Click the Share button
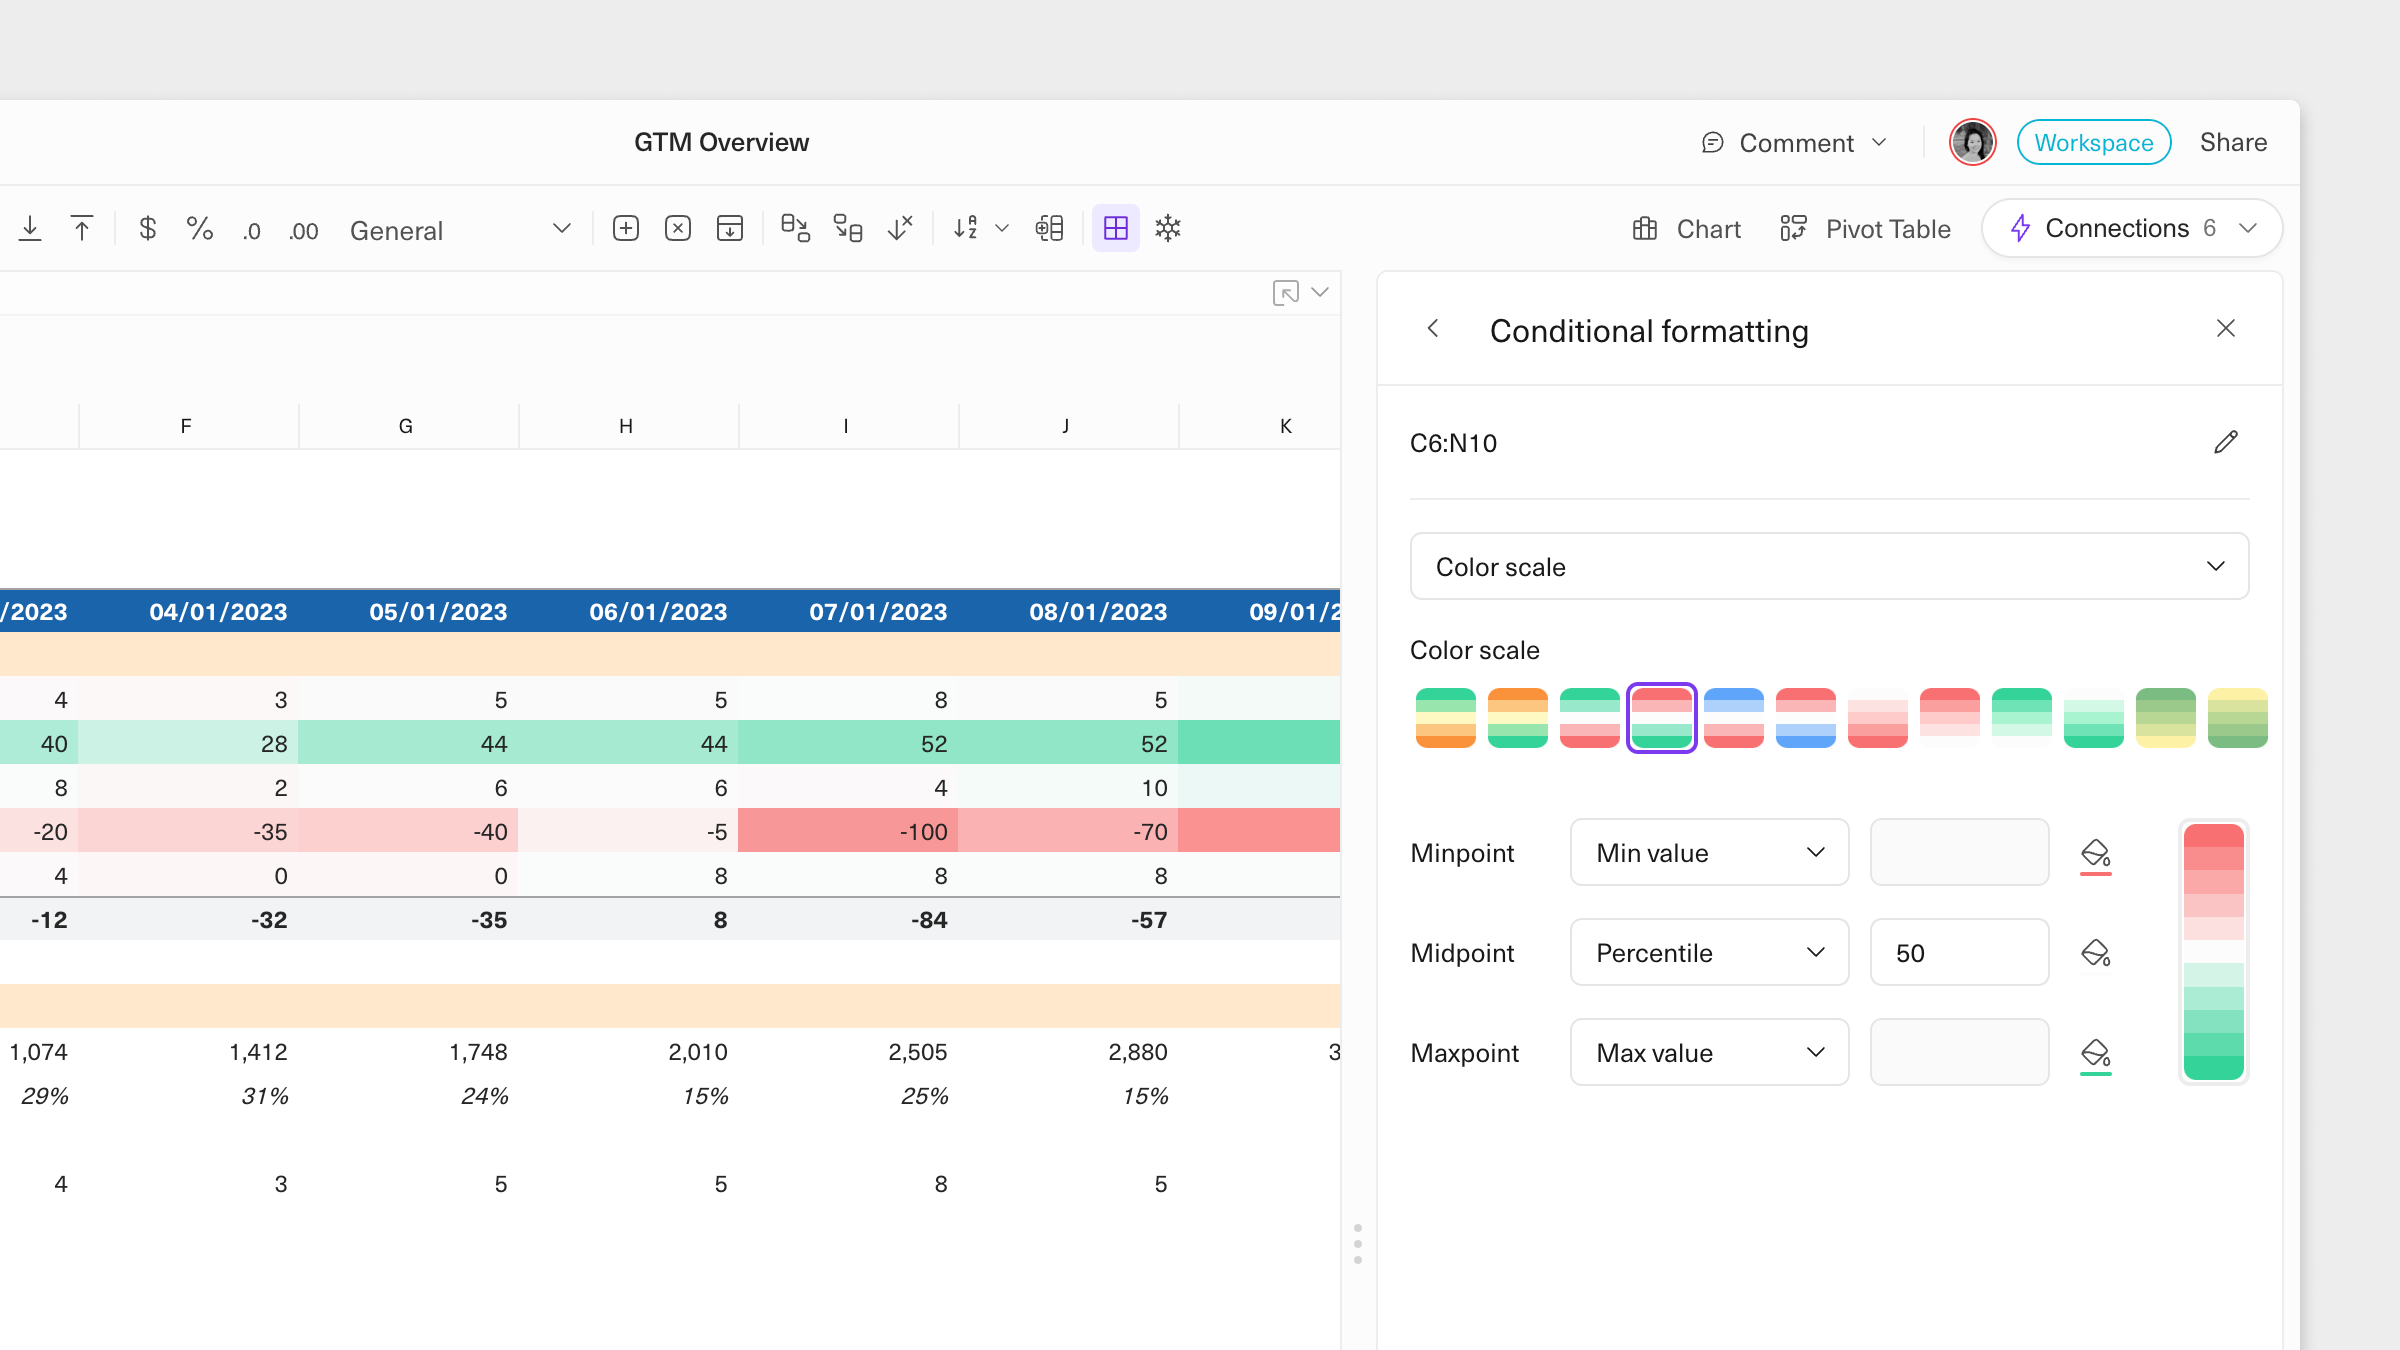The image size is (2400, 1350). (2233, 142)
